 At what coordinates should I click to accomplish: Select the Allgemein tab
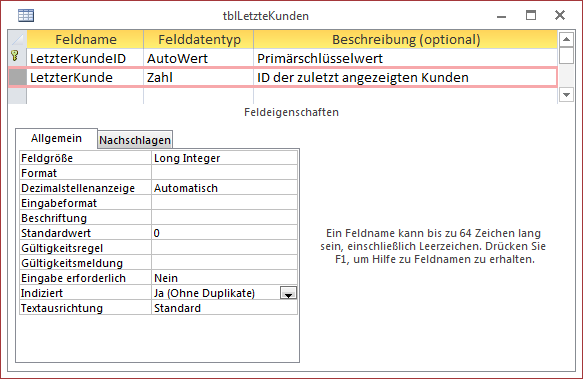(56, 138)
